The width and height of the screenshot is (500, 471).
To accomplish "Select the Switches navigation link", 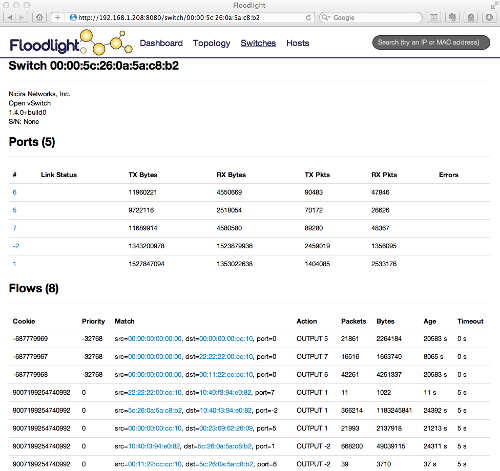I will click(258, 43).
